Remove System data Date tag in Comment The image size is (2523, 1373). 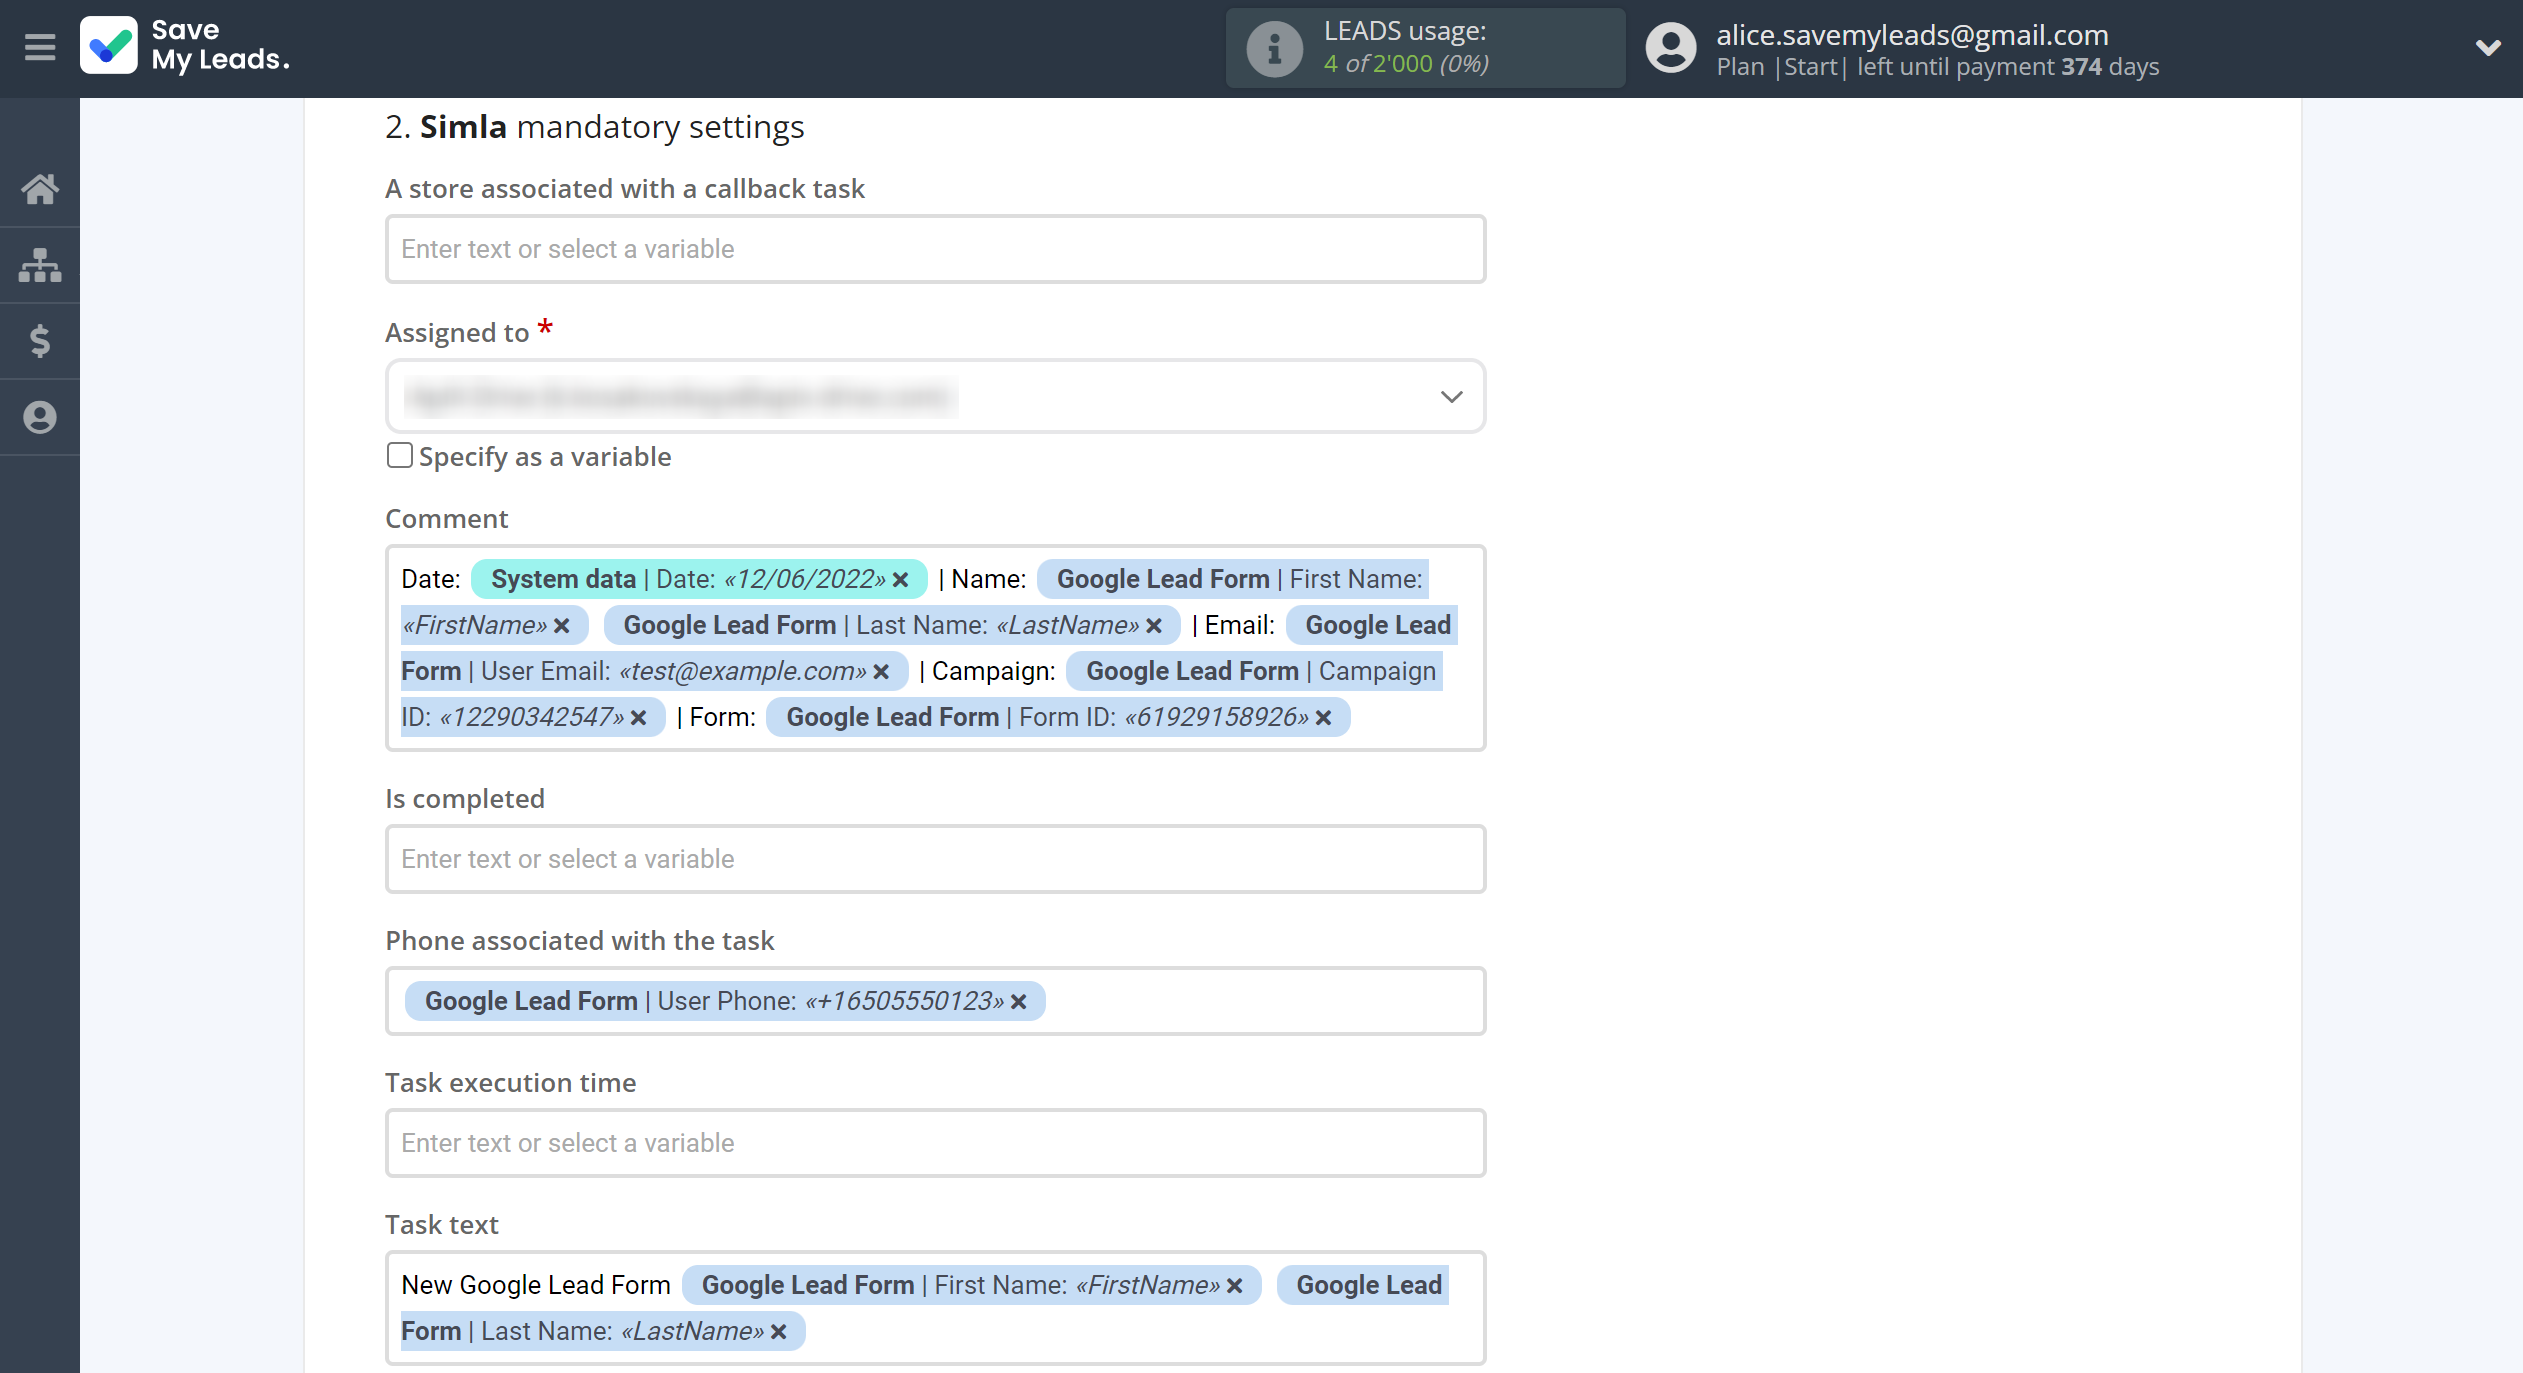(x=900, y=580)
